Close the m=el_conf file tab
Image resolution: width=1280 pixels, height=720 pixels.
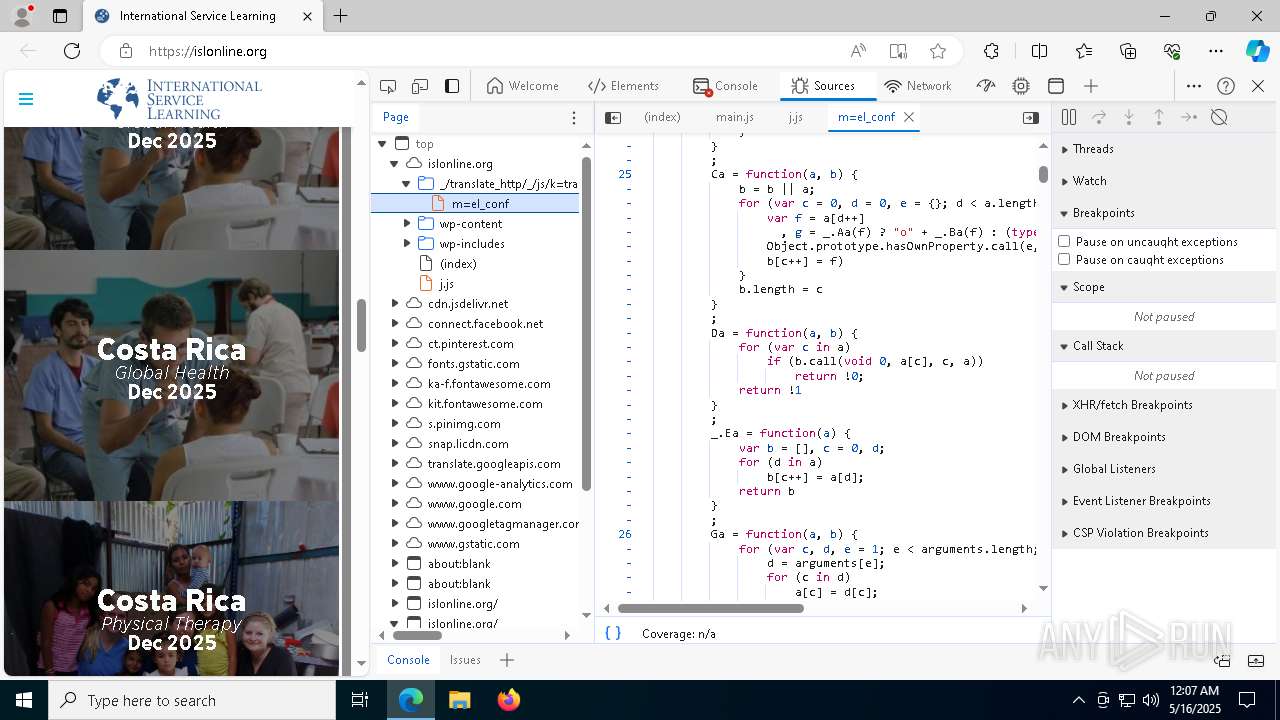[x=909, y=117]
